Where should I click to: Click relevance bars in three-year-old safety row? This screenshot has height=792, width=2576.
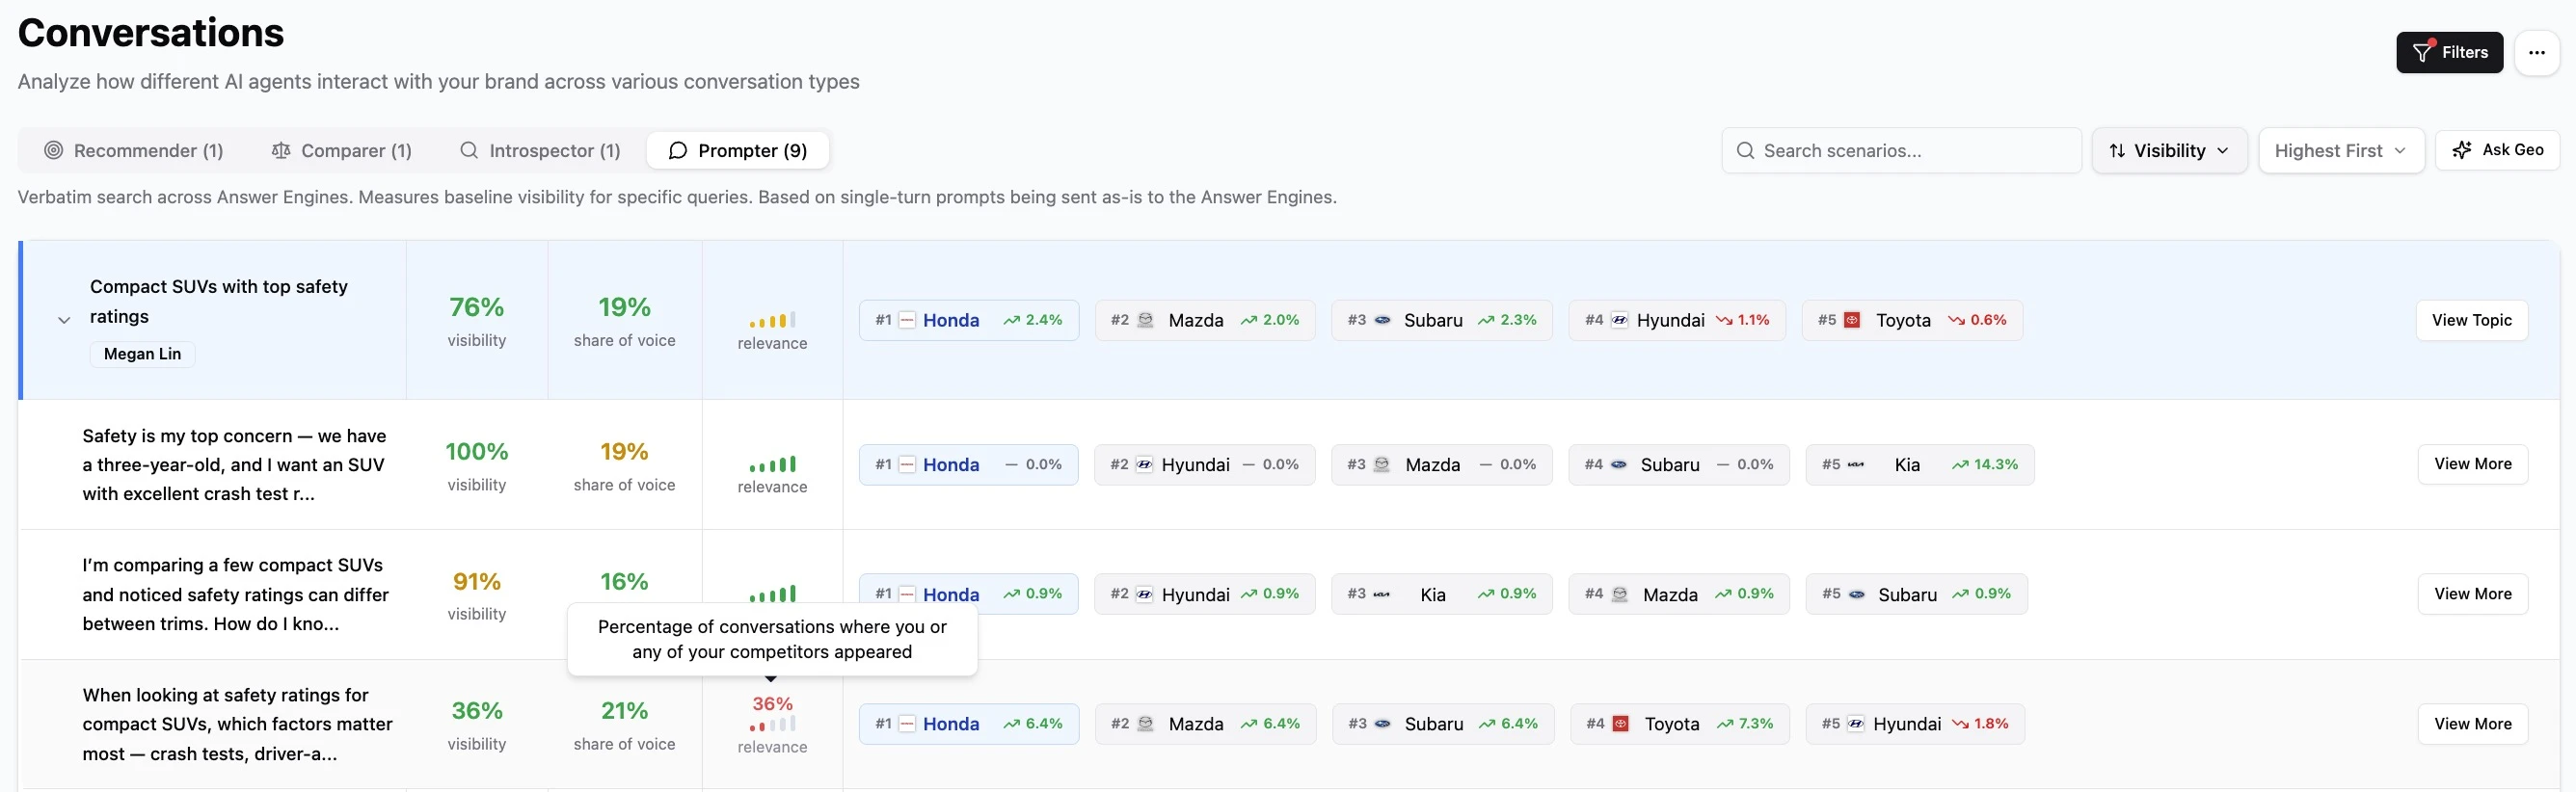(772, 464)
